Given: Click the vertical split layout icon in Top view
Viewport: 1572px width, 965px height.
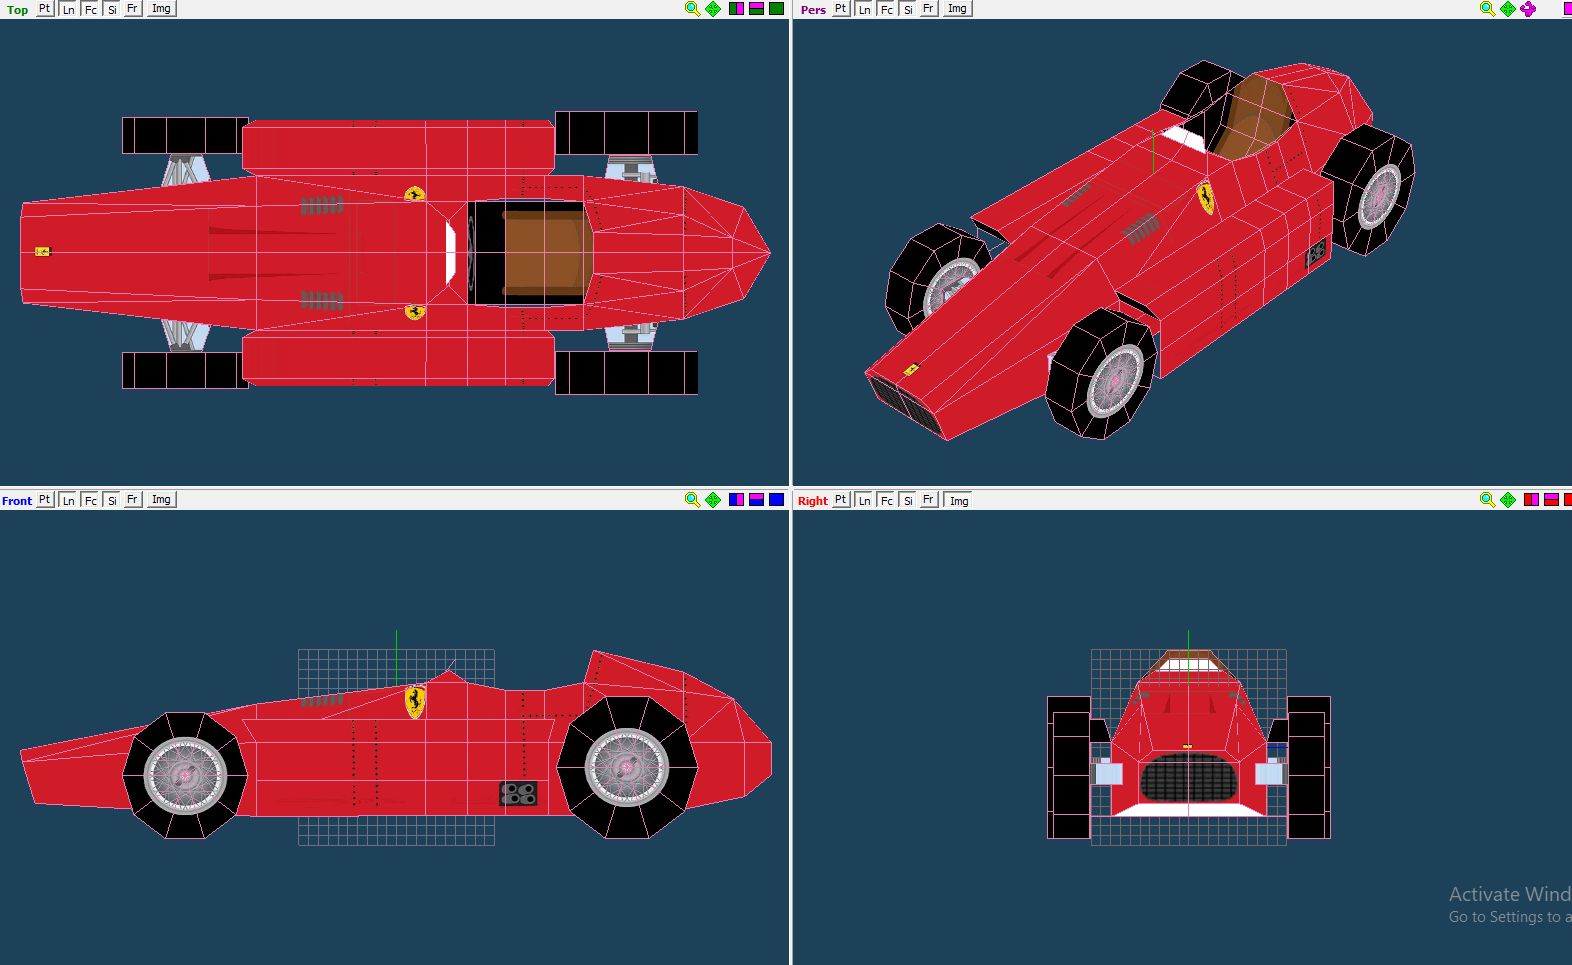Looking at the screenshot, I should 737,9.
